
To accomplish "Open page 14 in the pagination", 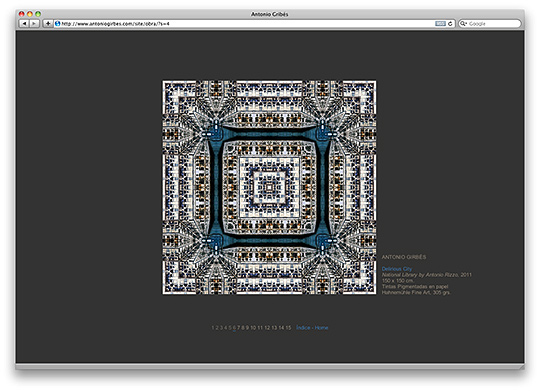I will 281,328.
